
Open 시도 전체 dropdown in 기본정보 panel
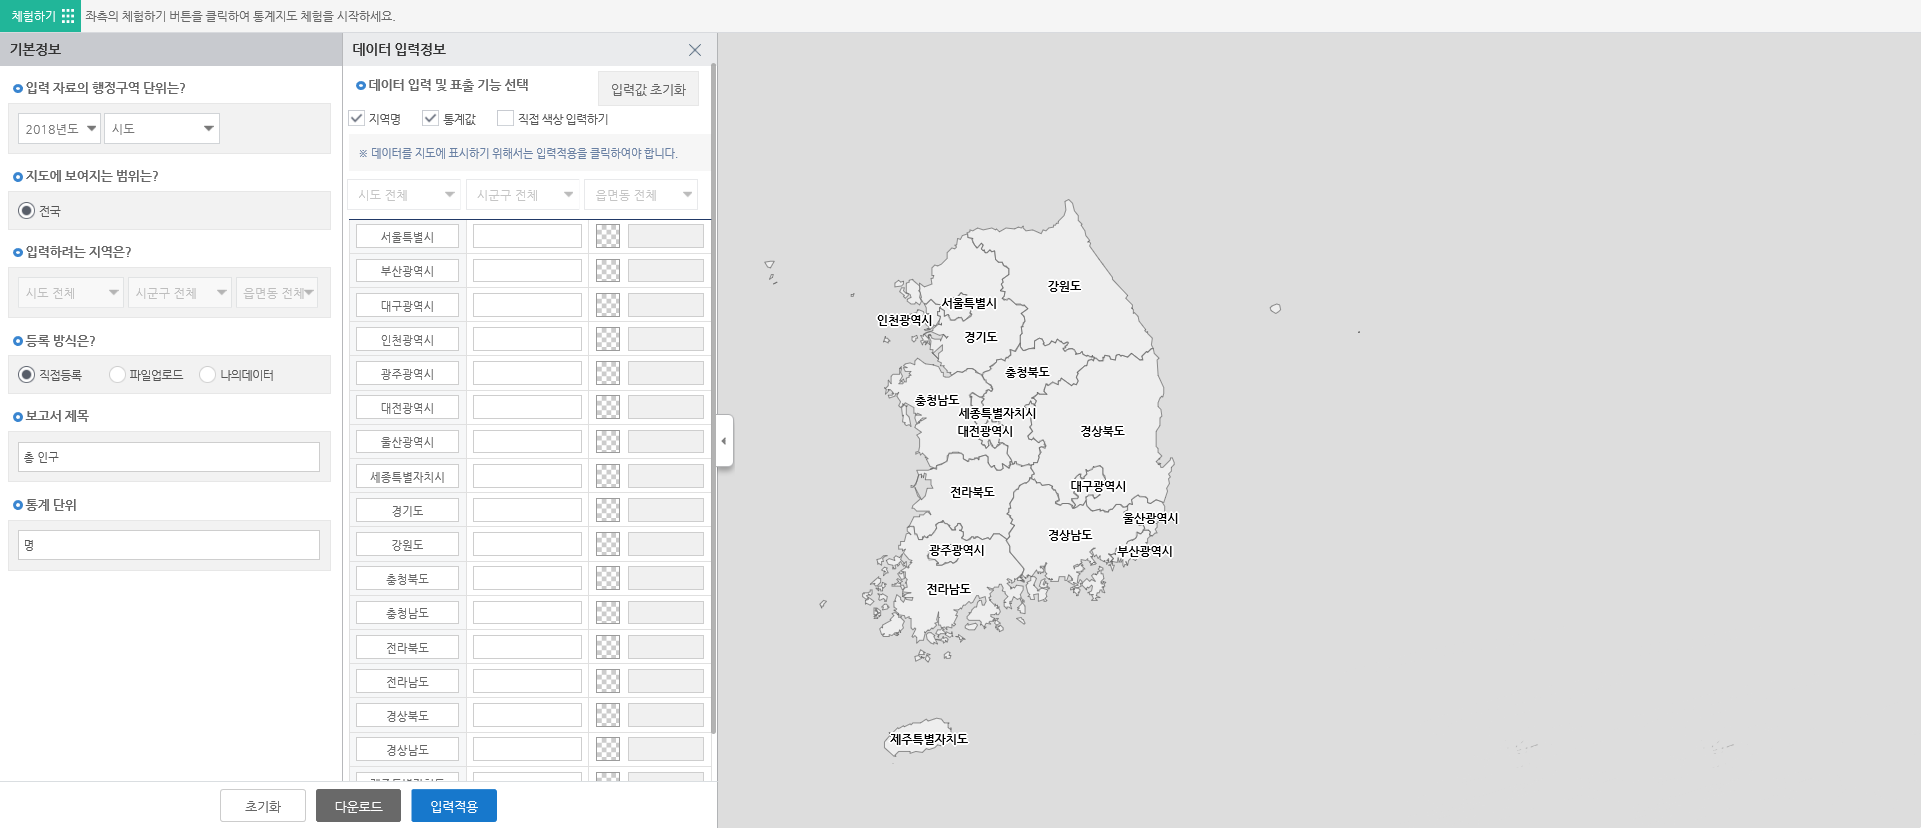(70, 293)
